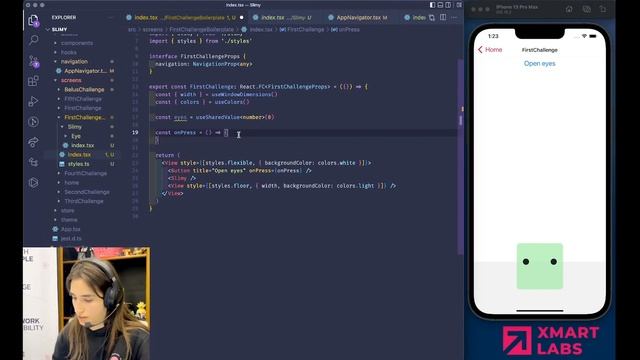Select the SecondChallenge folder
The width and height of the screenshot is (640, 360).
87,192
